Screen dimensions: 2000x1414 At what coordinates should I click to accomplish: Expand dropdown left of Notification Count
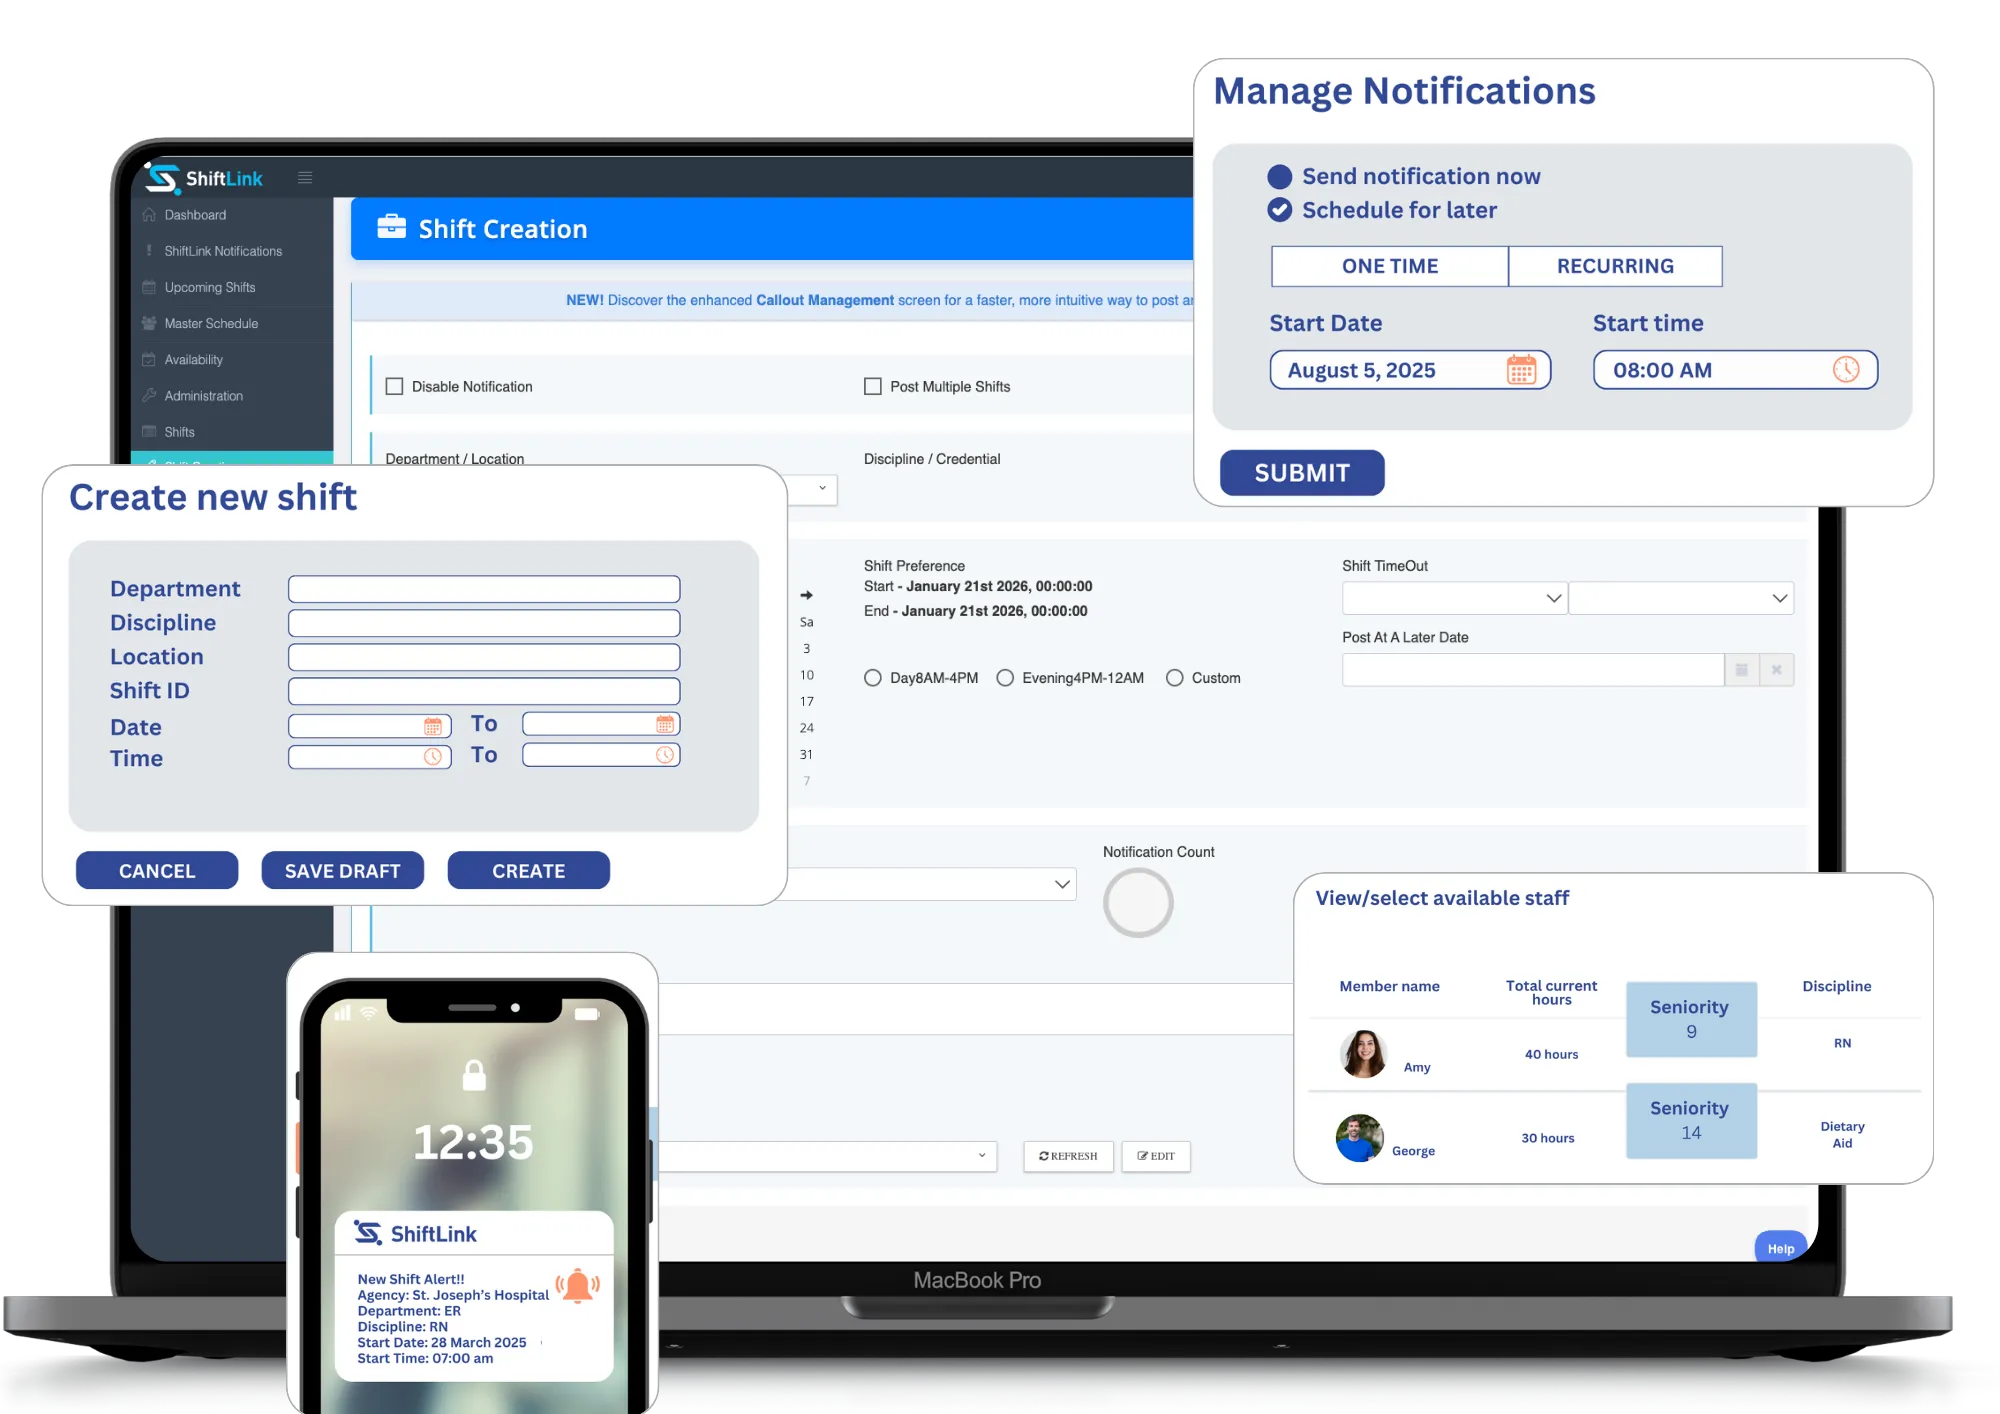(x=1062, y=884)
